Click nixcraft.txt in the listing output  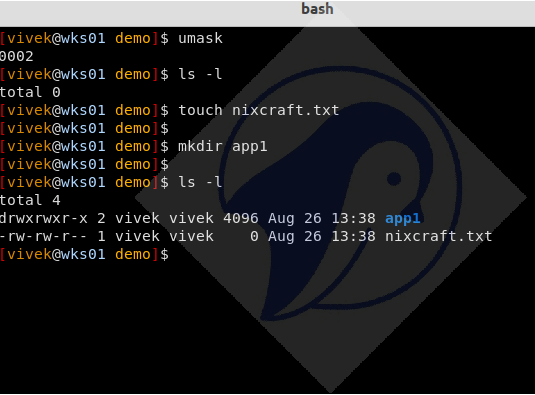click(438, 236)
